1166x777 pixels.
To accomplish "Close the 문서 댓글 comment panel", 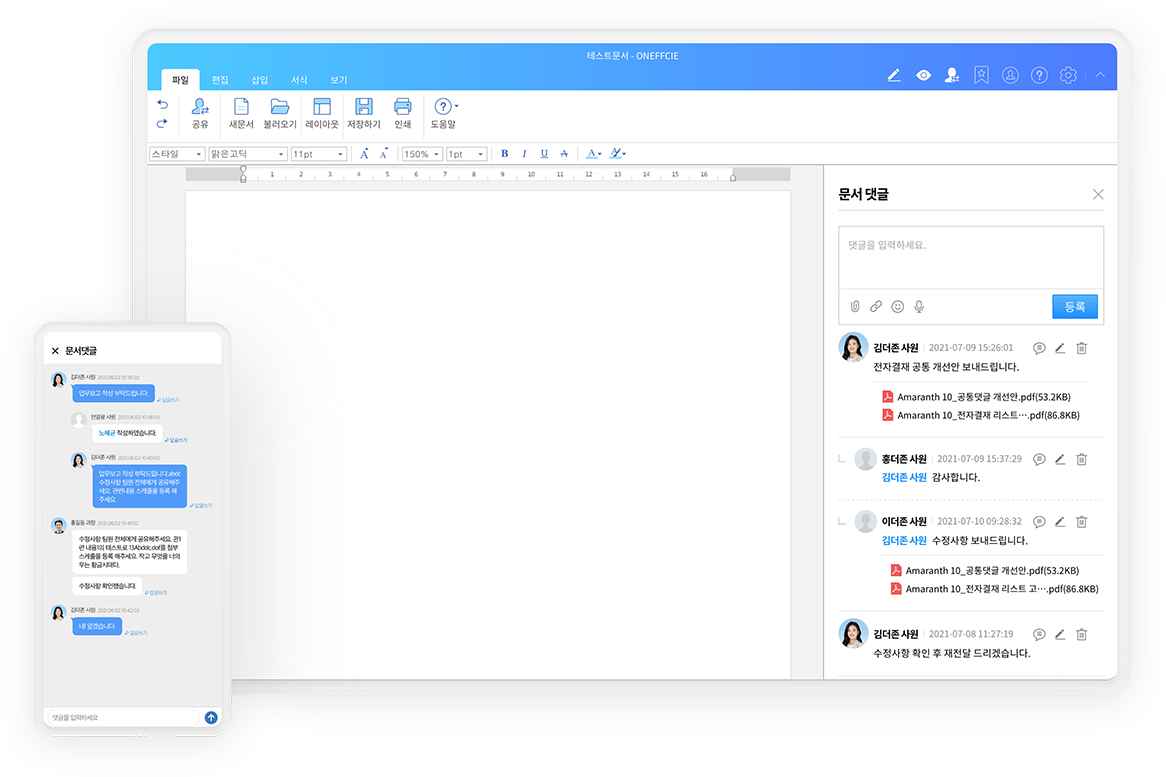I will pyautogui.click(x=1098, y=195).
